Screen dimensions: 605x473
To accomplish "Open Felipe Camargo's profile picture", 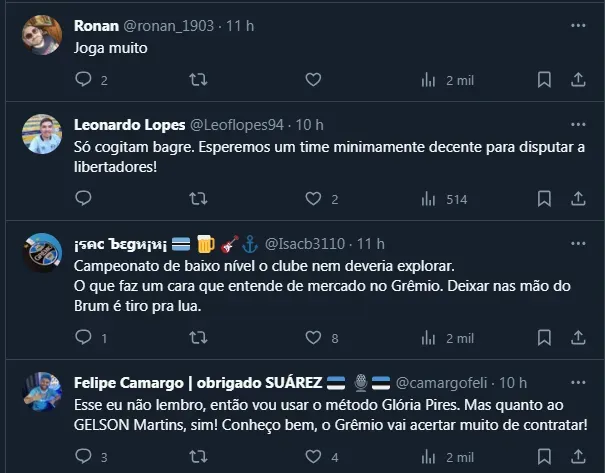I will (x=43, y=392).
